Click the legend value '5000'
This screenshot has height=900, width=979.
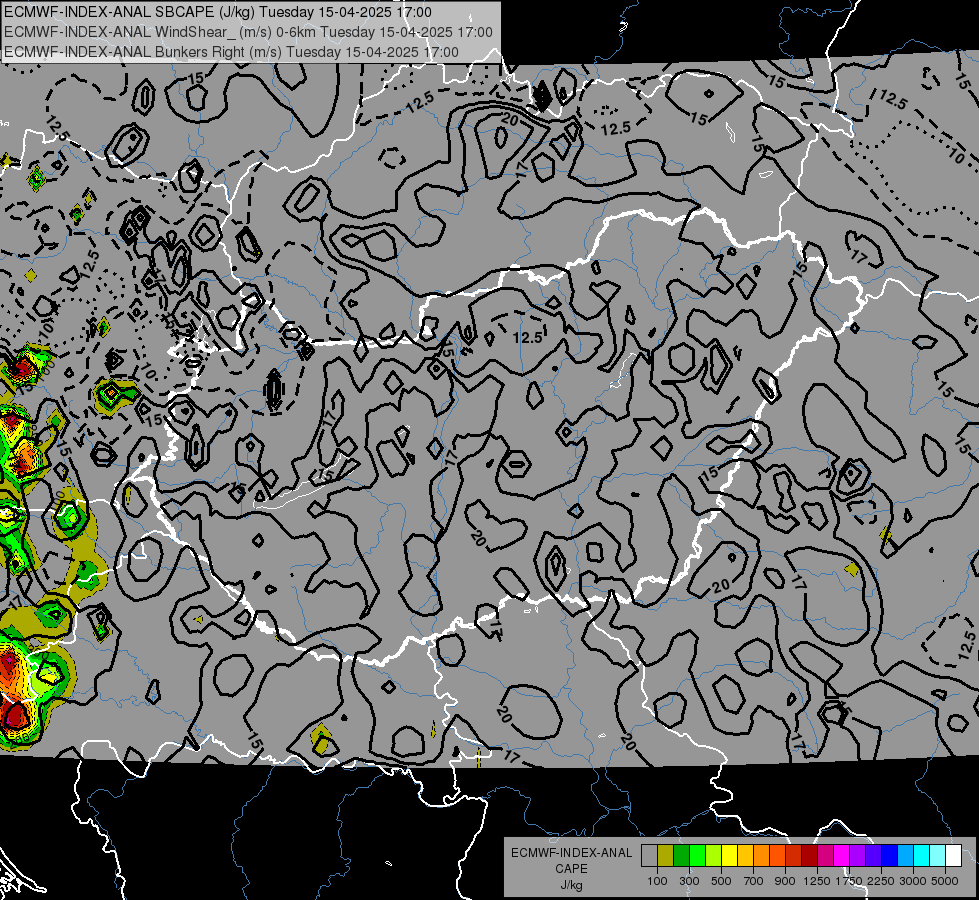pyautogui.click(x=945, y=881)
